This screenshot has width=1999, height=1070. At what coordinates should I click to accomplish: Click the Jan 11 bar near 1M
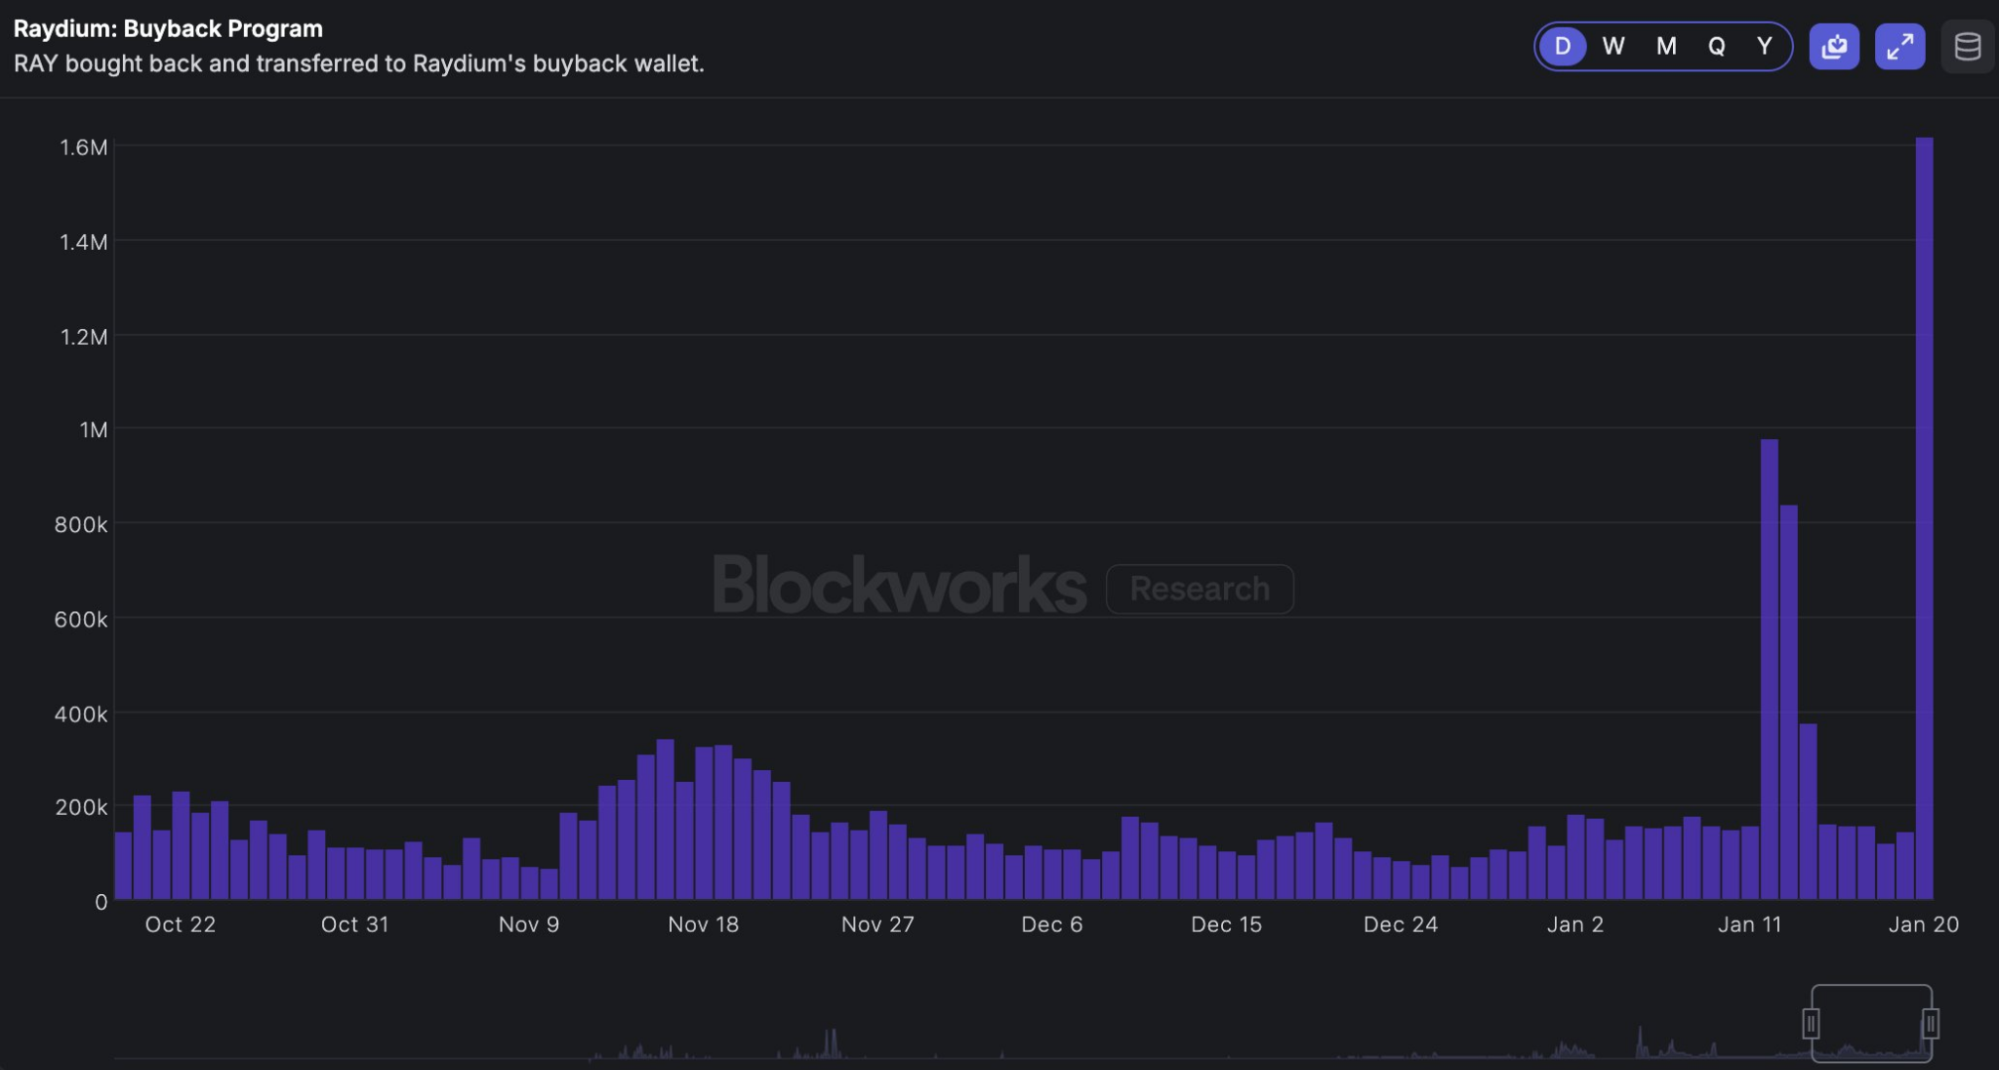[1769, 669]
